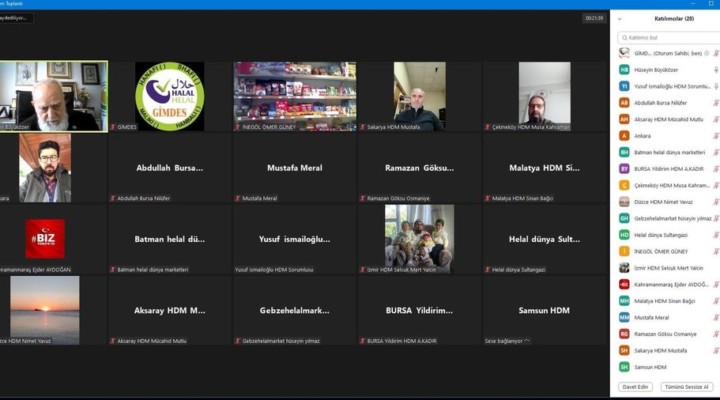Image resolution: width=720 pixels, height=400 pixels.
Task: Select the active speaker's video tile
Action: coord(54,96)
